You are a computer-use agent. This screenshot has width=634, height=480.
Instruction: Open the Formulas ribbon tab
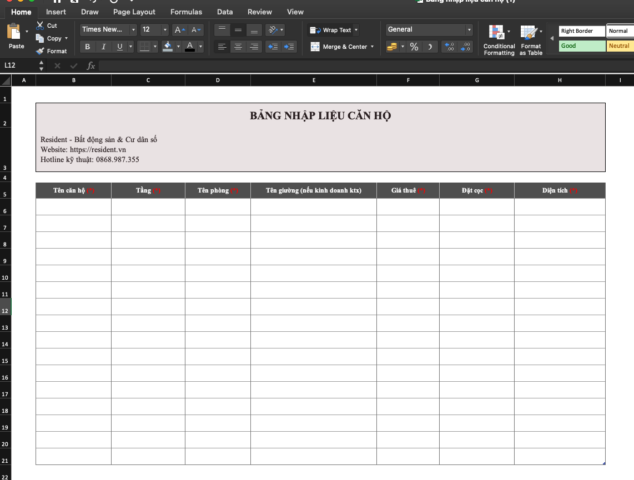pos(186,12)
